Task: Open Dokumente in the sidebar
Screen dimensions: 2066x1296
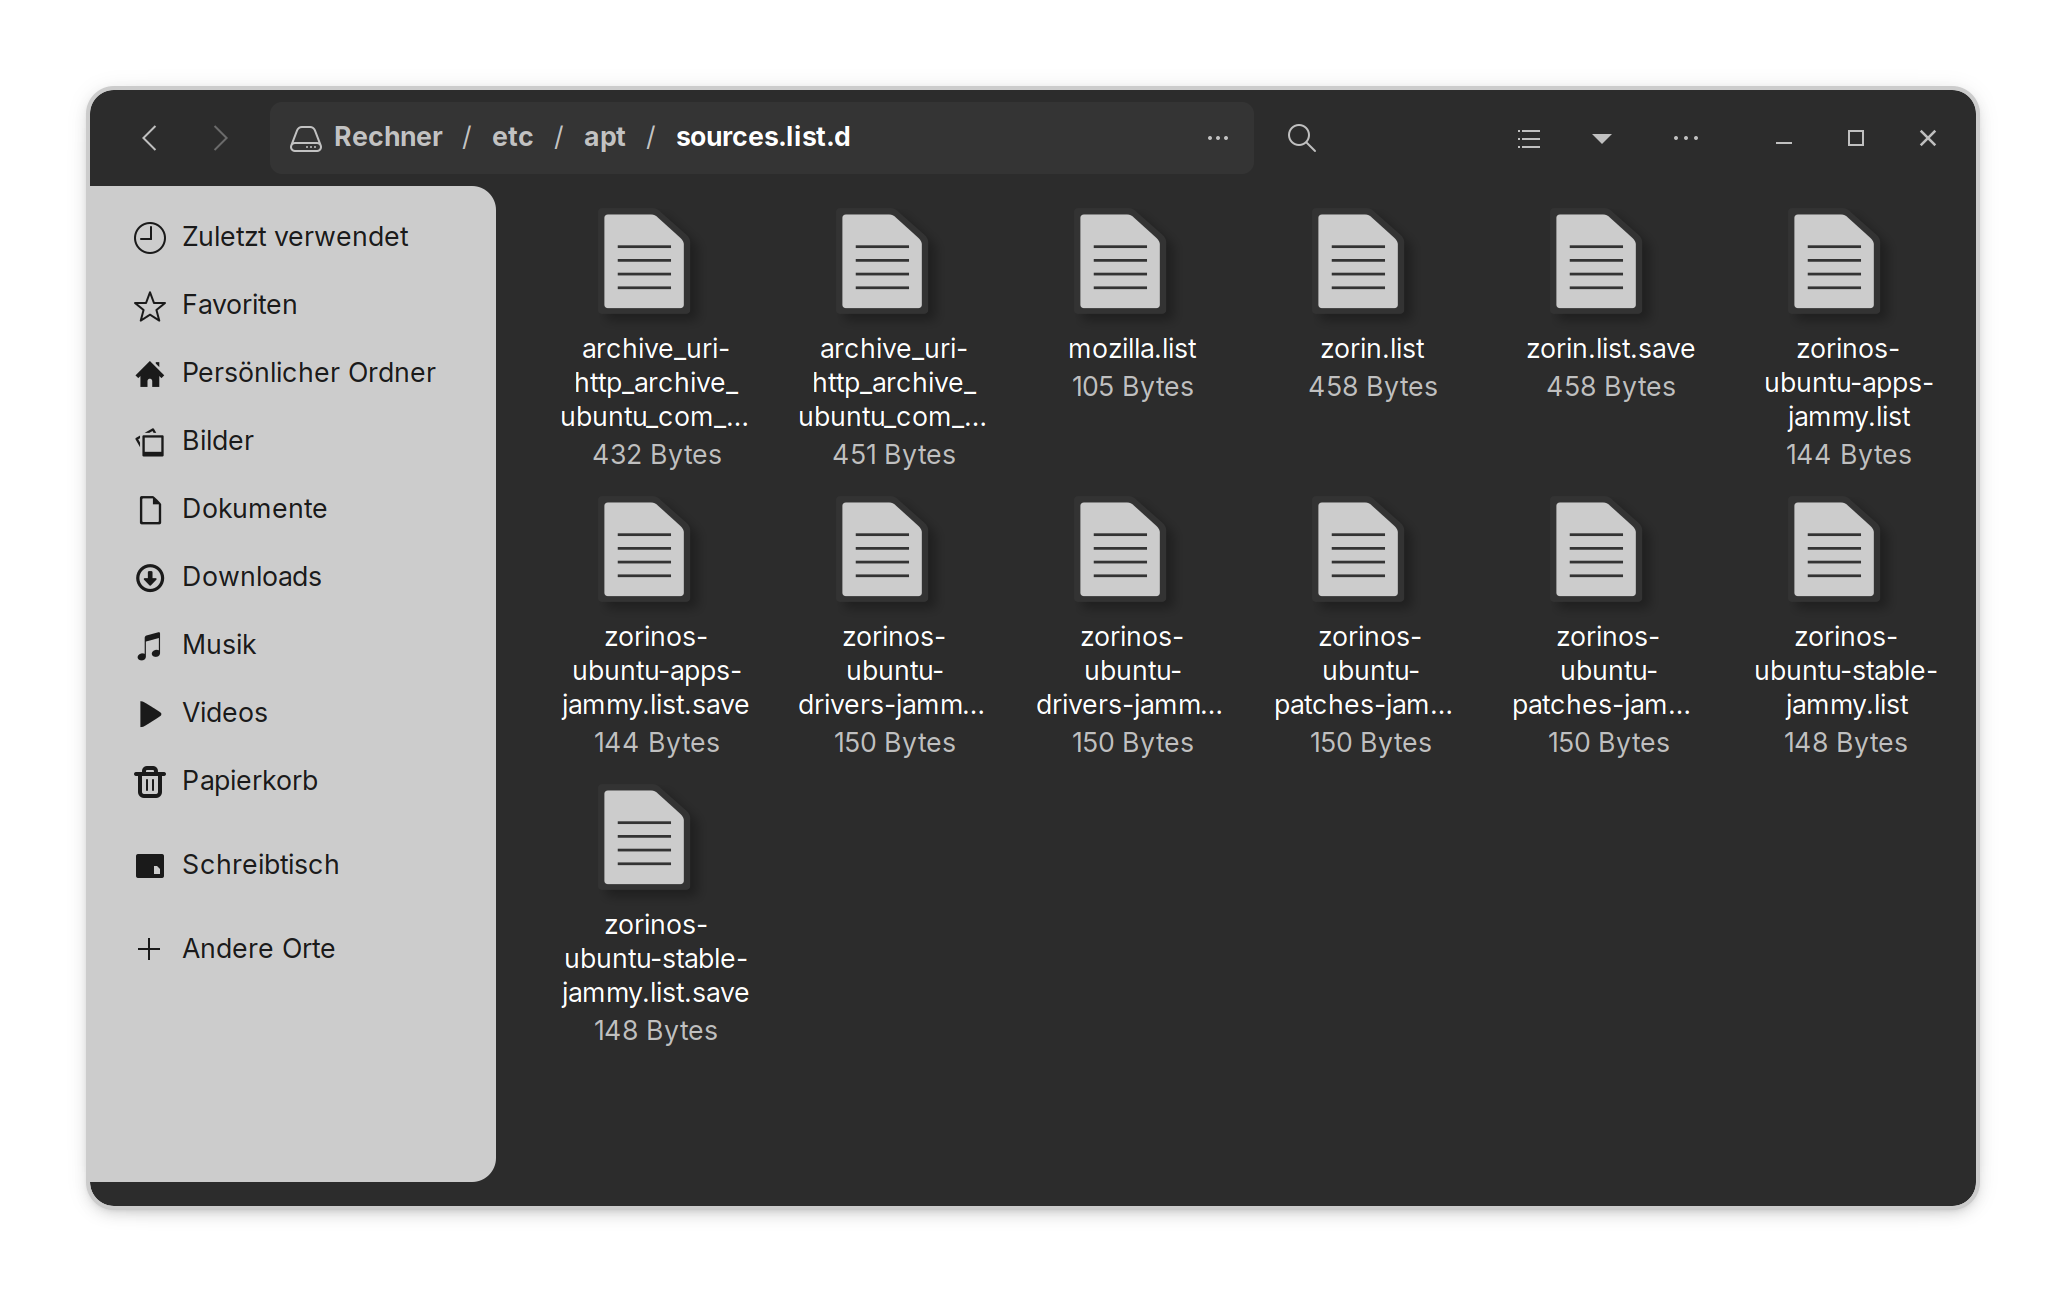Action: click(291, 509)
